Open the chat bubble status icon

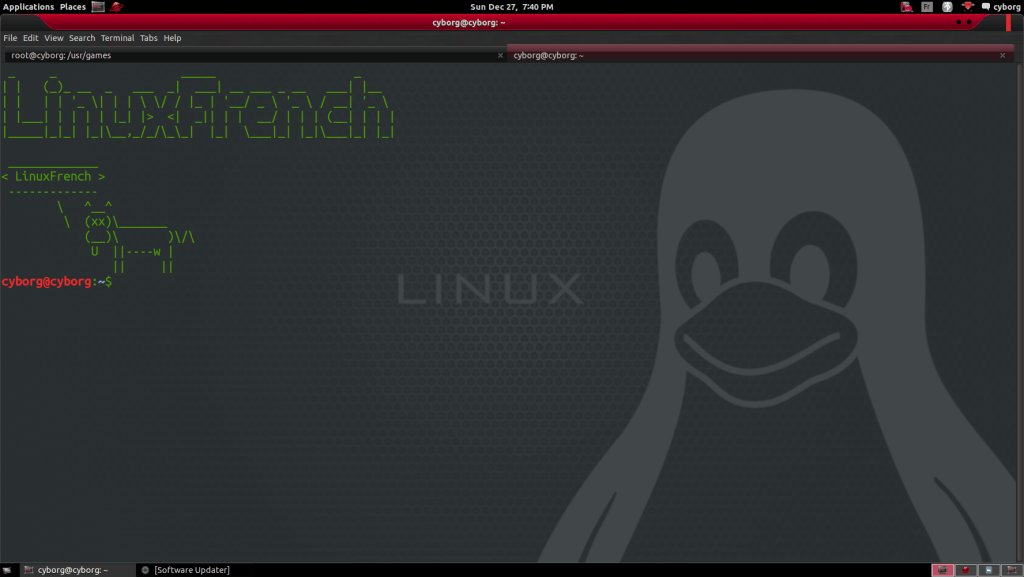[x=985, y=7]
